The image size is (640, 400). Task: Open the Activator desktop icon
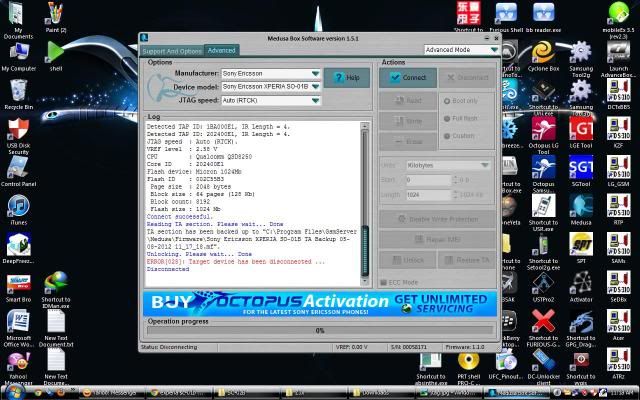coord(581,287)
